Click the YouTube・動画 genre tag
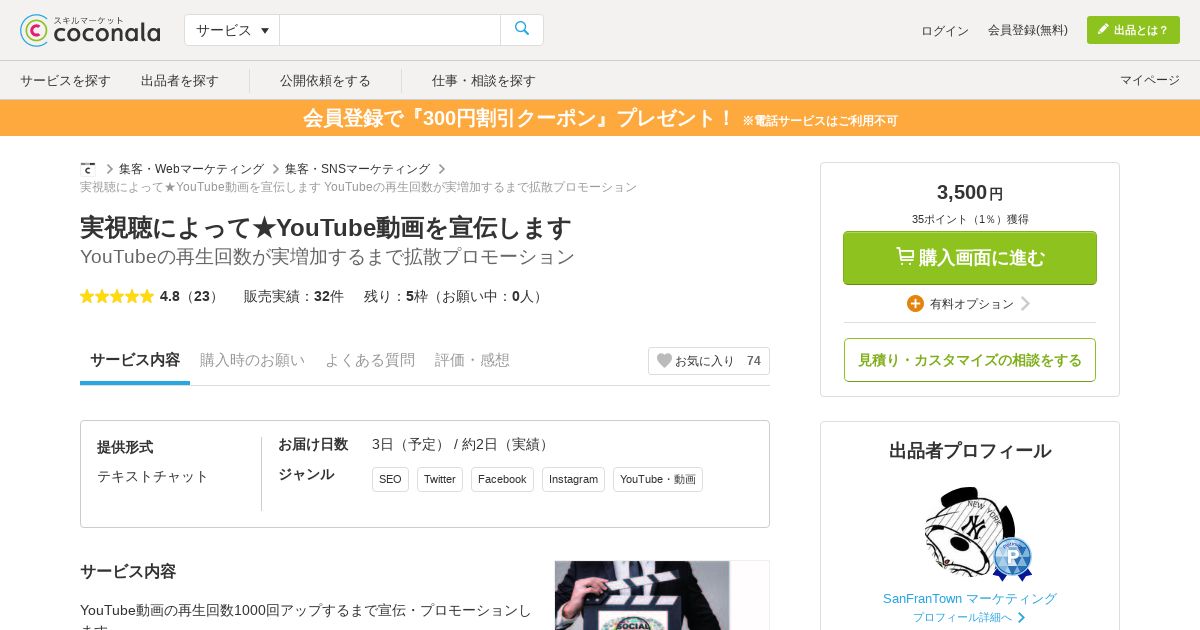Screen dimensions: 1200x630 click(x=658, y=479)
